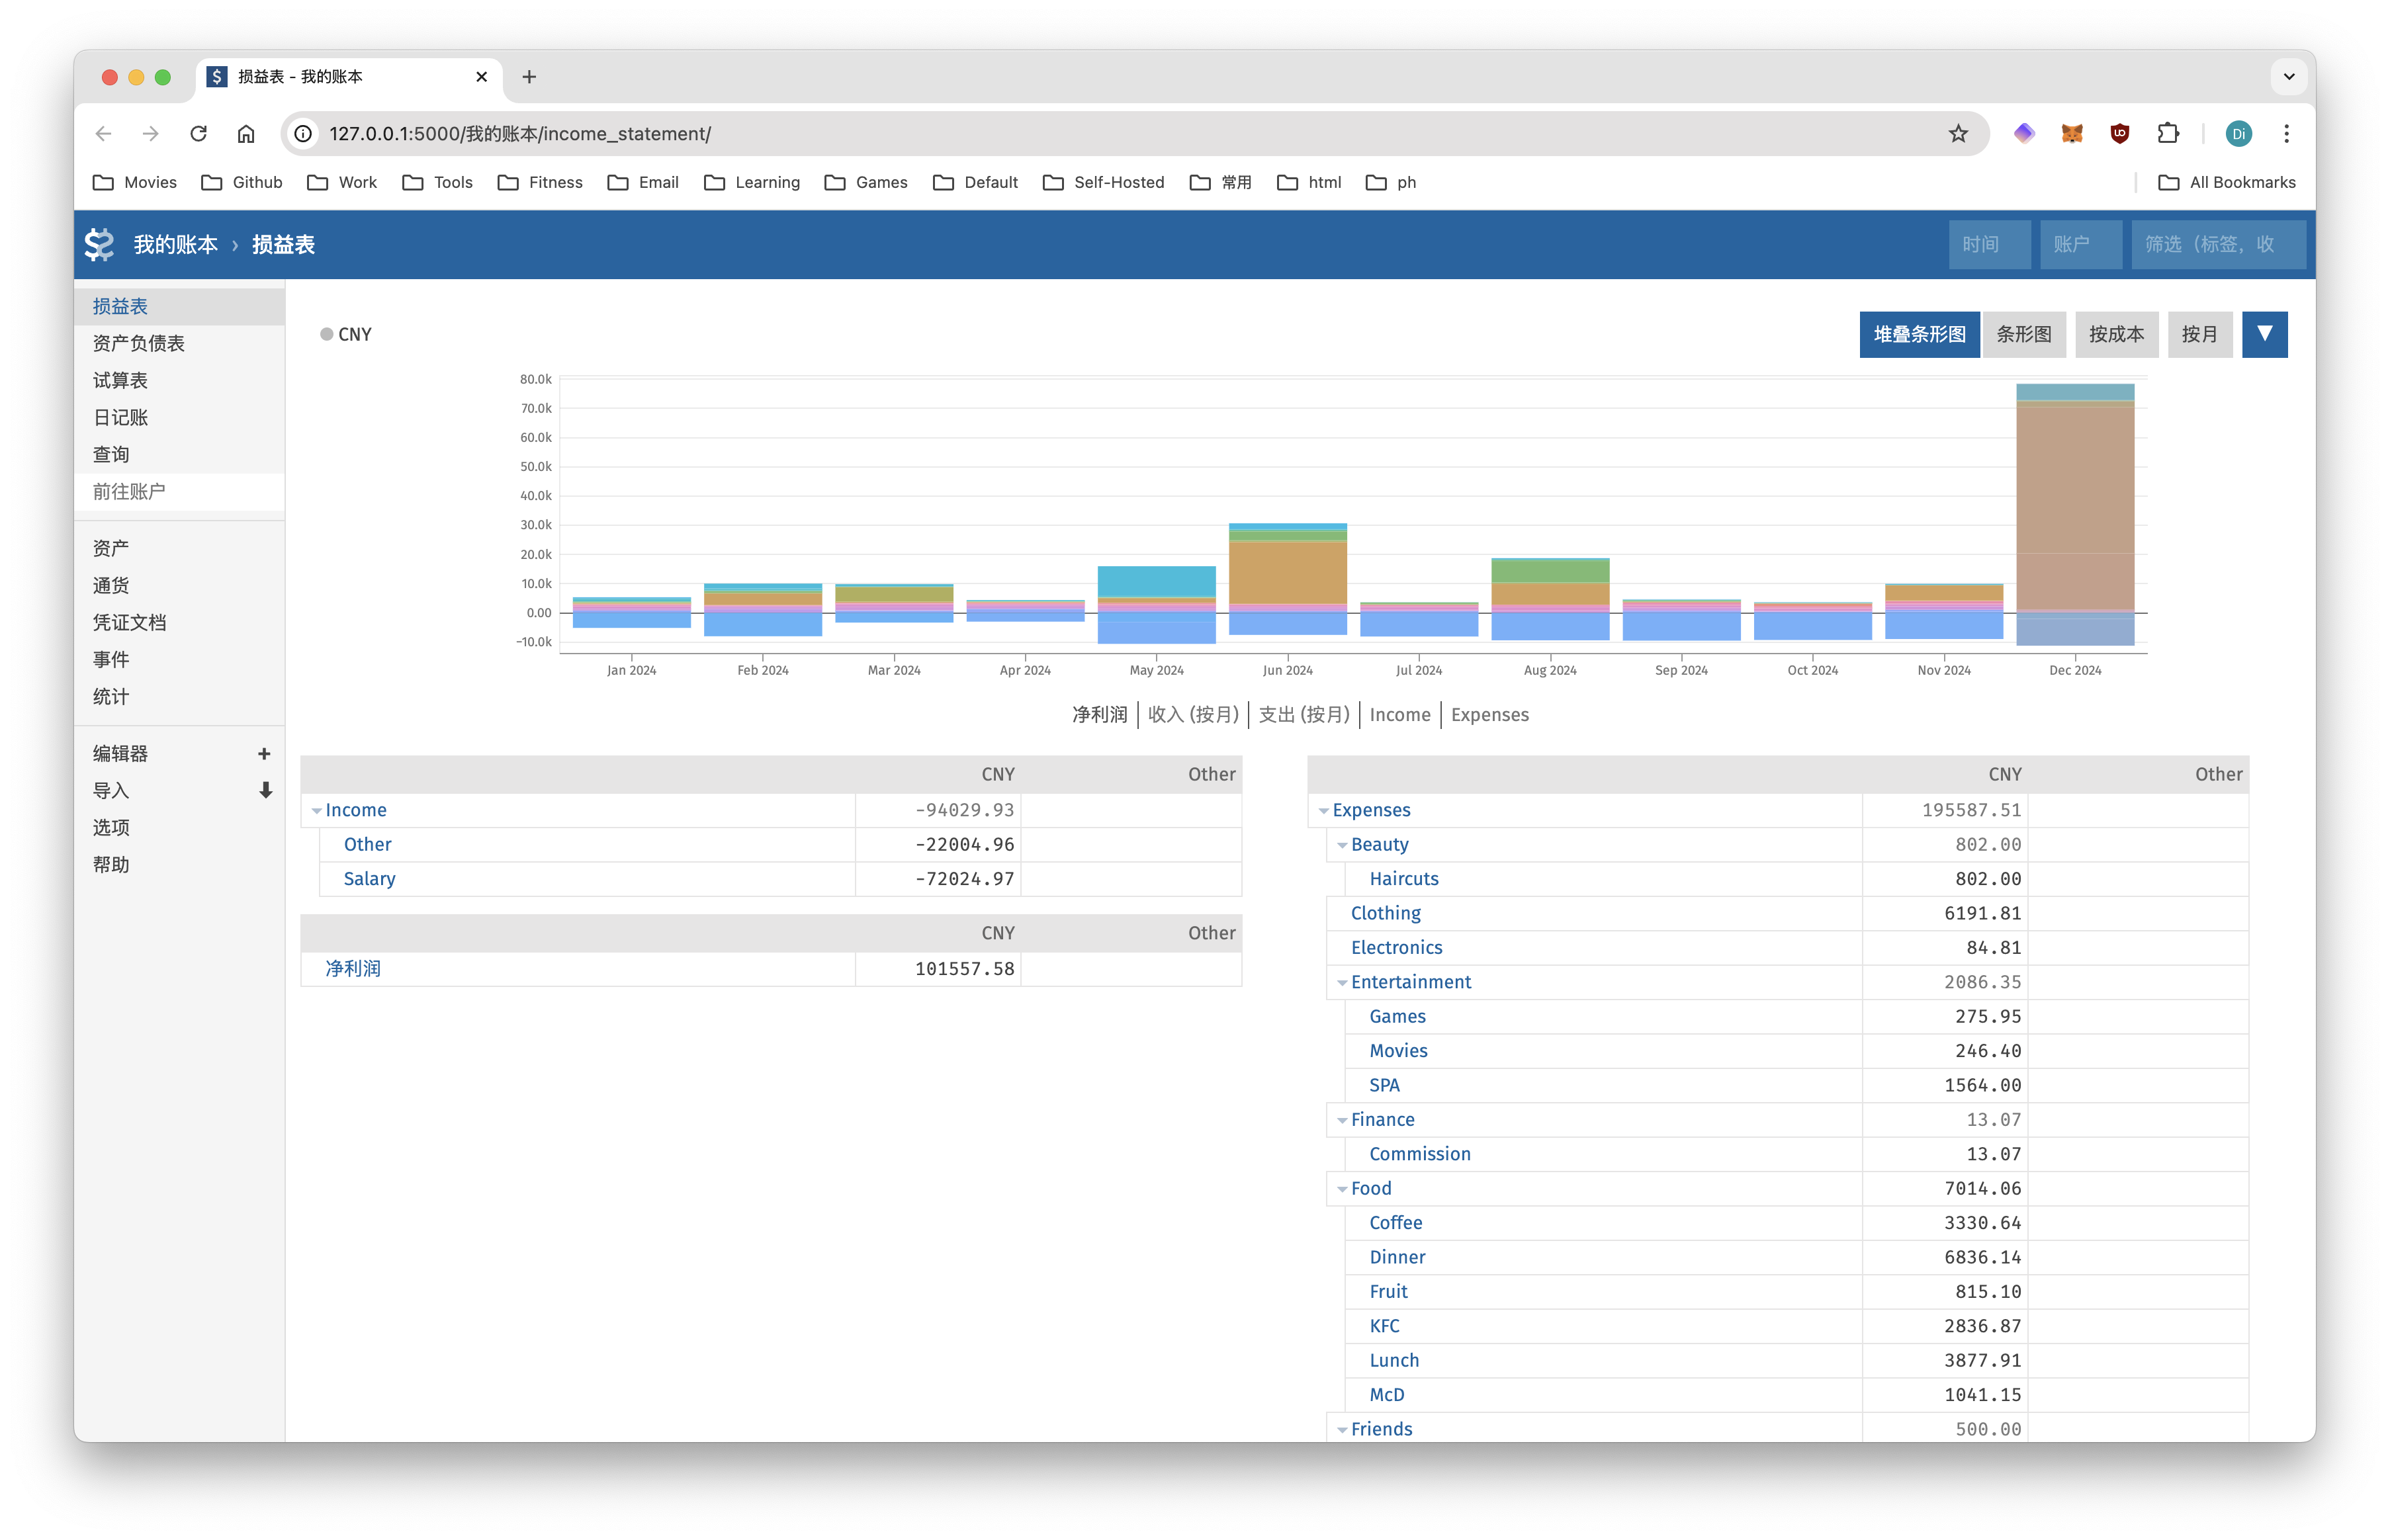Open the Coffee expense account link
The image size is (2390, 1540).
pos(1395,1223)
